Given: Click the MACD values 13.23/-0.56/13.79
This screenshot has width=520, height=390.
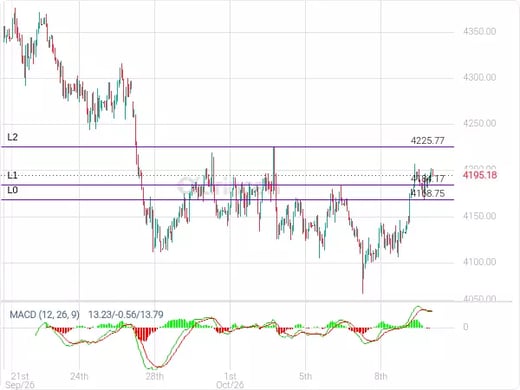Looking at the screenshot, I should [x=126, y=314].
